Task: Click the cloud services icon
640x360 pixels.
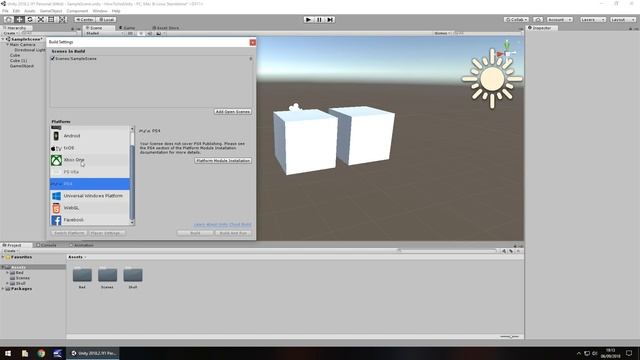Action: tap(538, 20)
